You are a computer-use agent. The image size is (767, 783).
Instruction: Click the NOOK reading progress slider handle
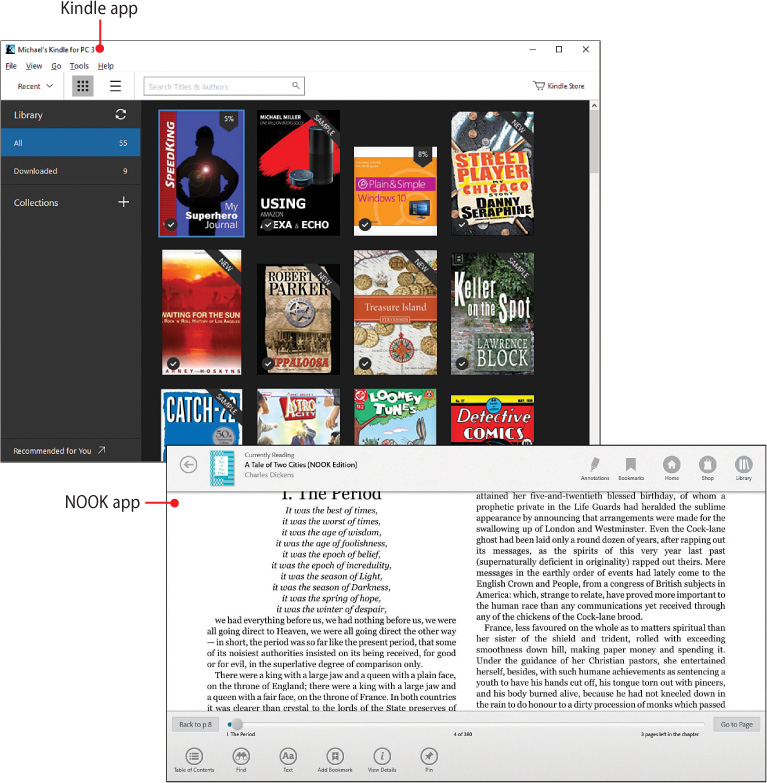pos(237,724)
